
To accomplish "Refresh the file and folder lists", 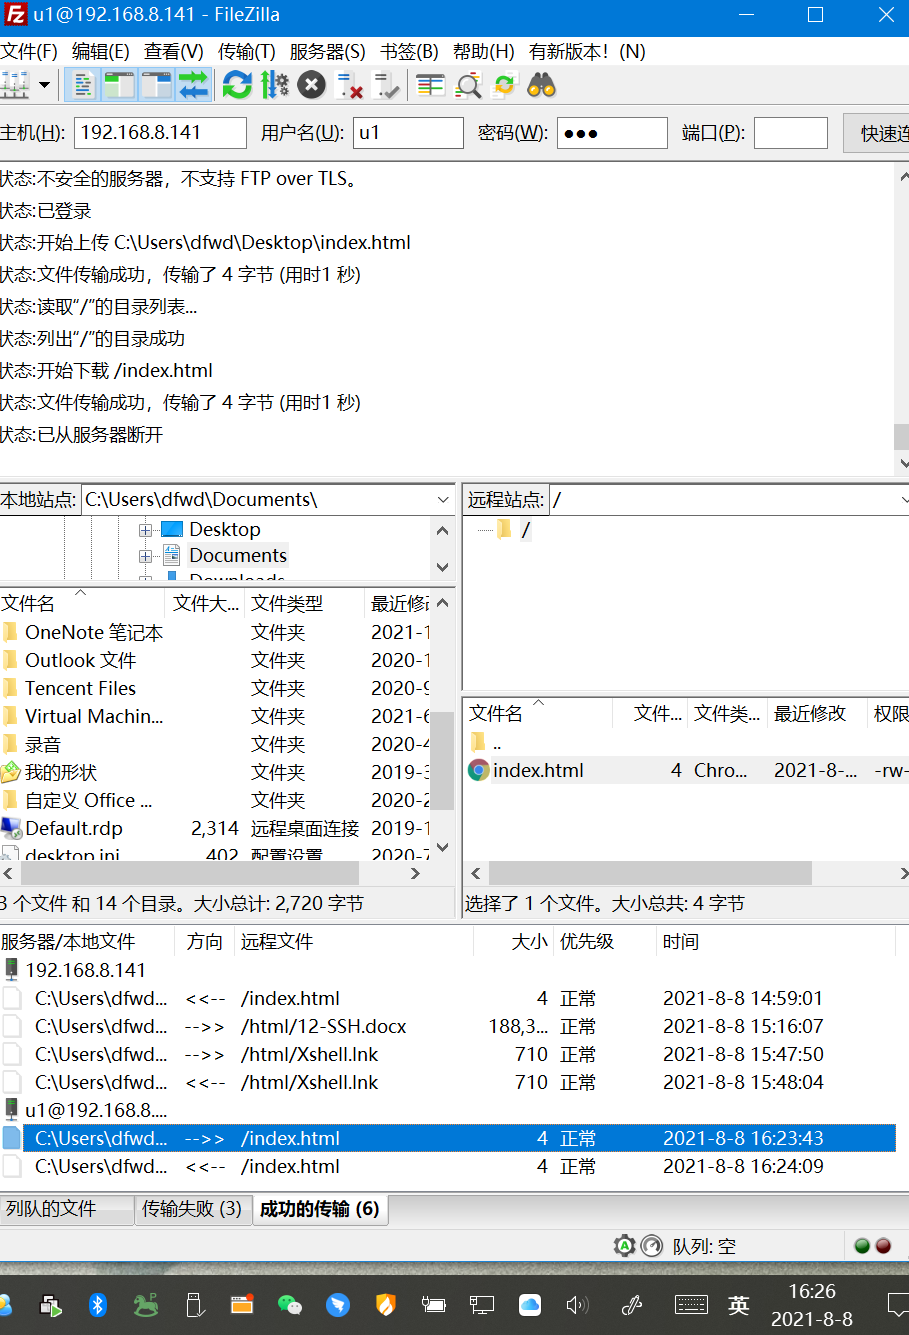I will (x=238, y=85).
